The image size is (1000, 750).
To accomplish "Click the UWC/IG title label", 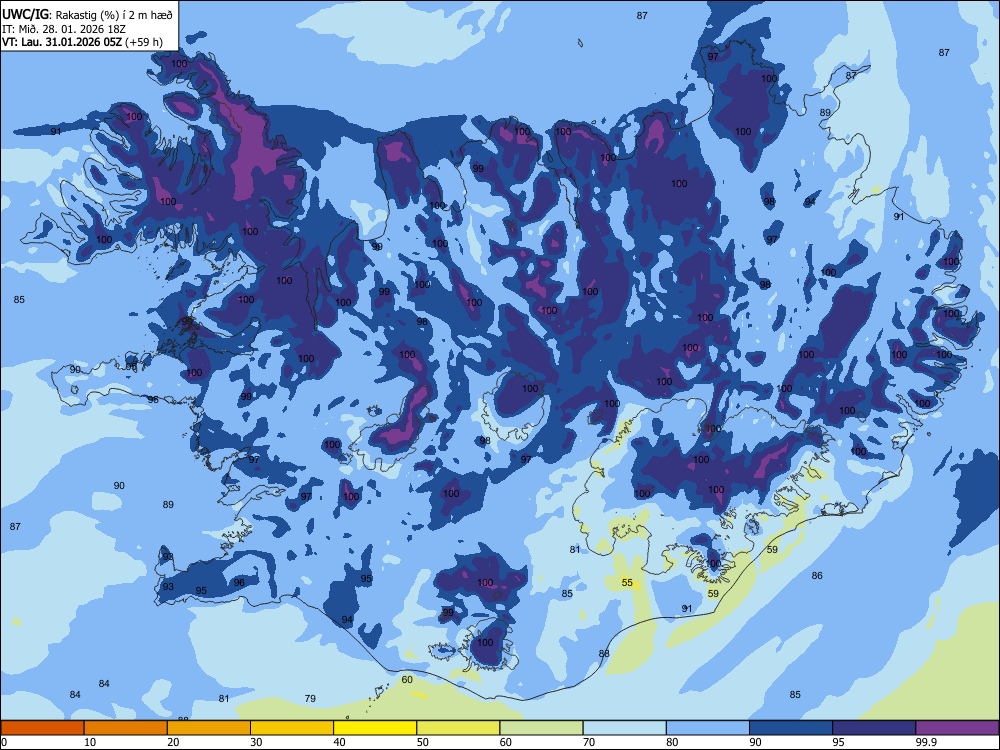I will pos(25,14).
